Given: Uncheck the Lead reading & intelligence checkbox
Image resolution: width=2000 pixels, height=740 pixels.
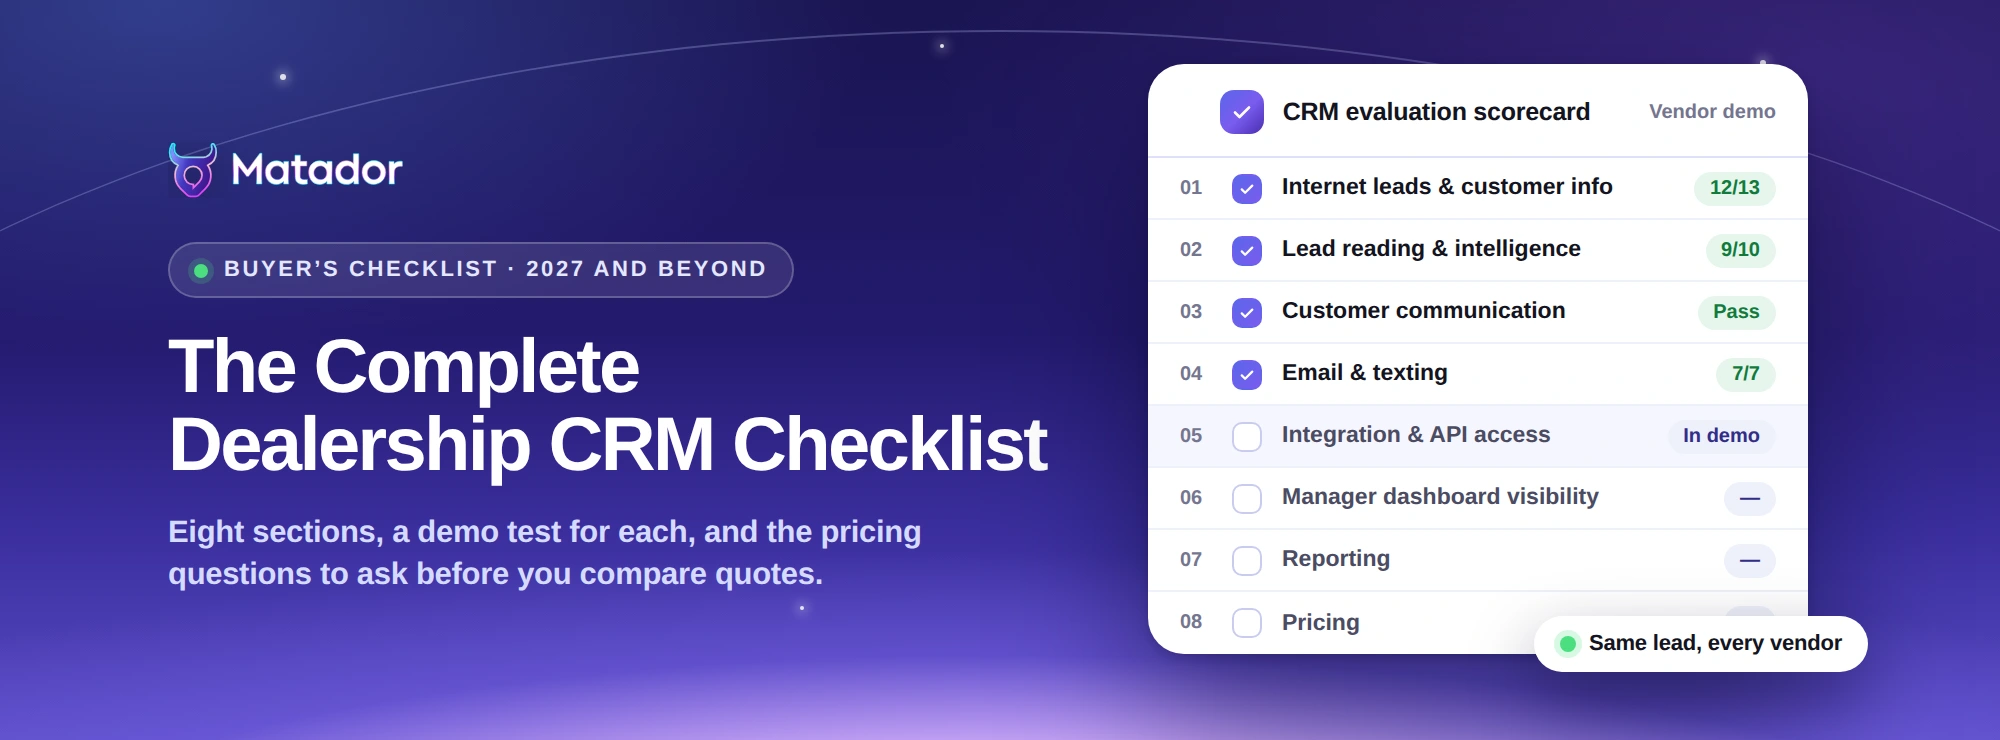Looking at the screenshot, I should 1247,250.
